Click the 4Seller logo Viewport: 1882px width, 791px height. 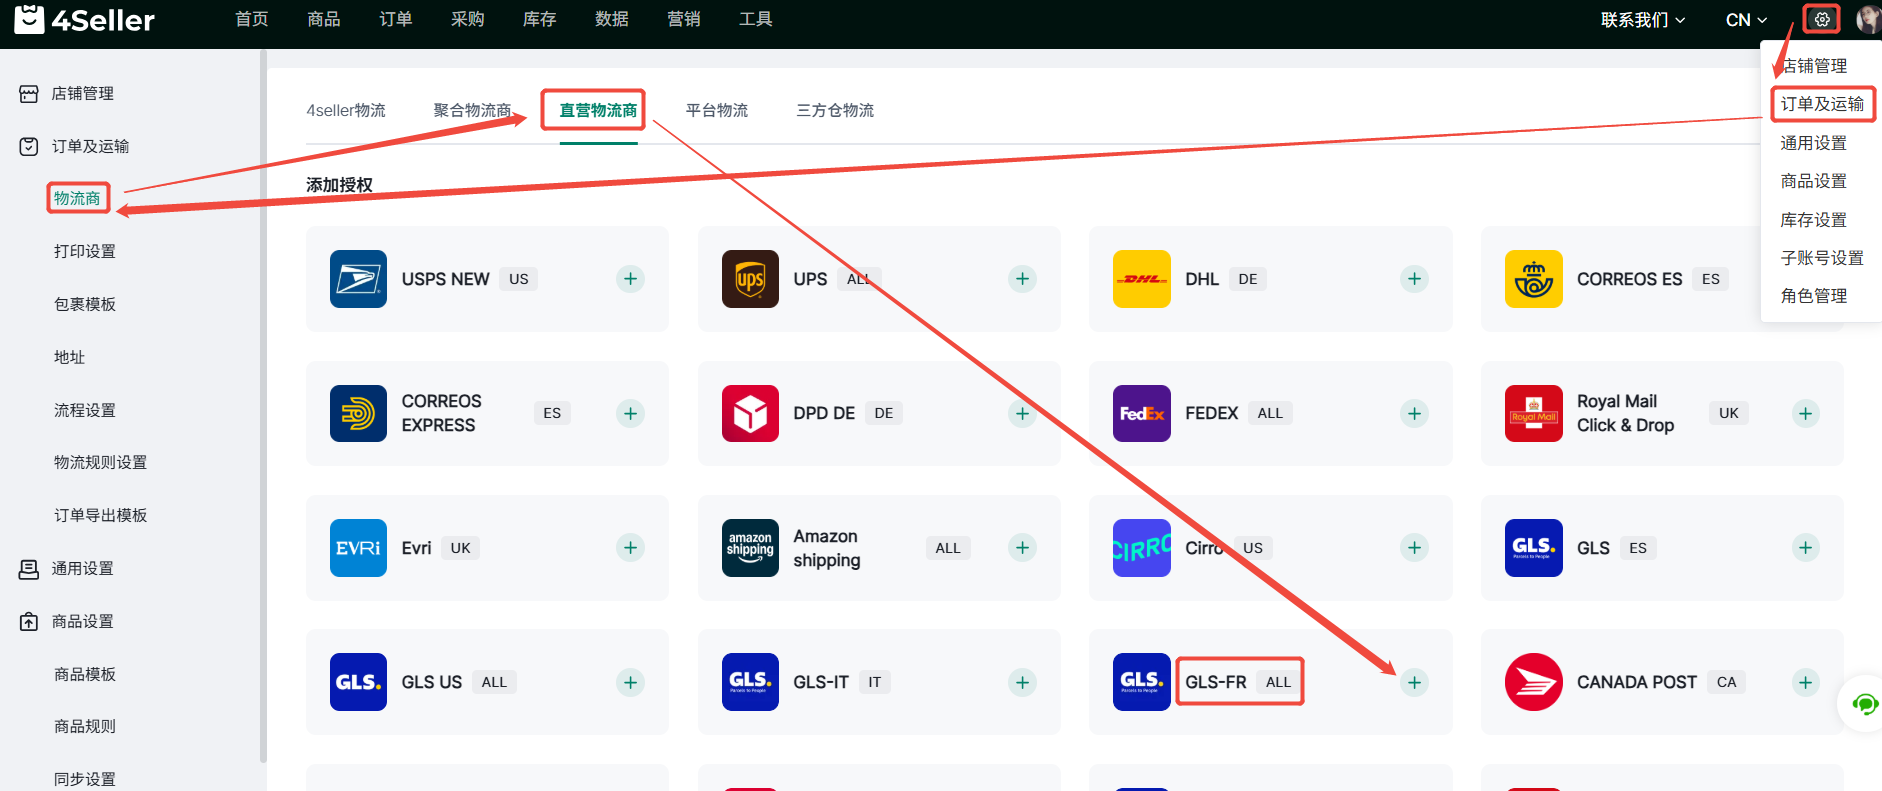pyautogui.click(x=84, y=19)
